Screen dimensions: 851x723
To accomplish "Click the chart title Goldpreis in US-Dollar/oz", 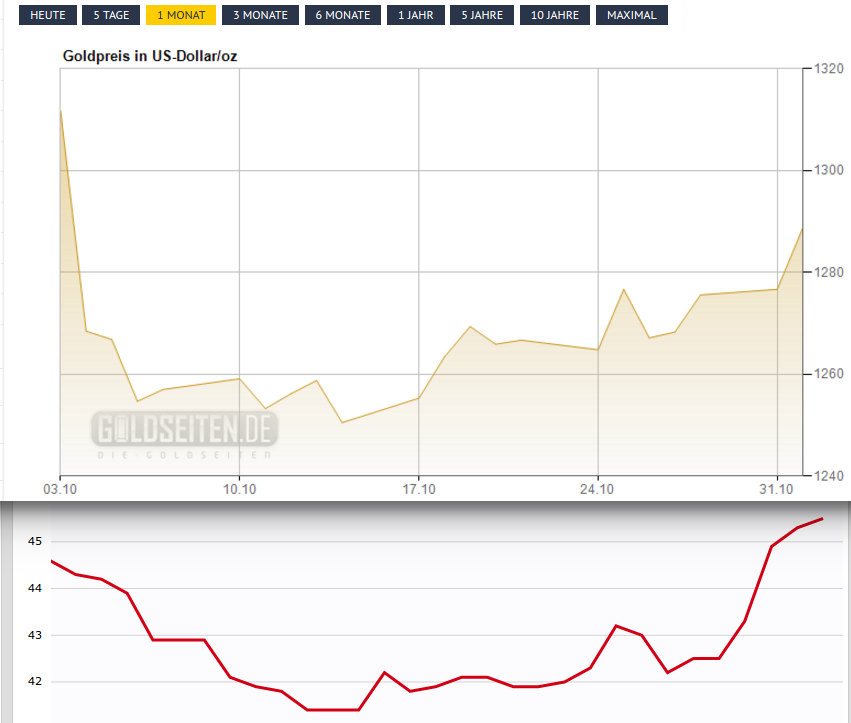I will 150,56.
